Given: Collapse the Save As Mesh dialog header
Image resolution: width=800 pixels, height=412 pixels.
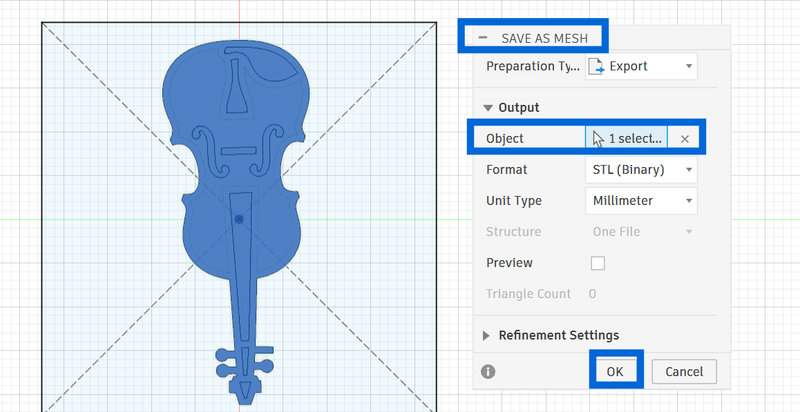Looking at the screenshot, I should [x=483, y=38].
